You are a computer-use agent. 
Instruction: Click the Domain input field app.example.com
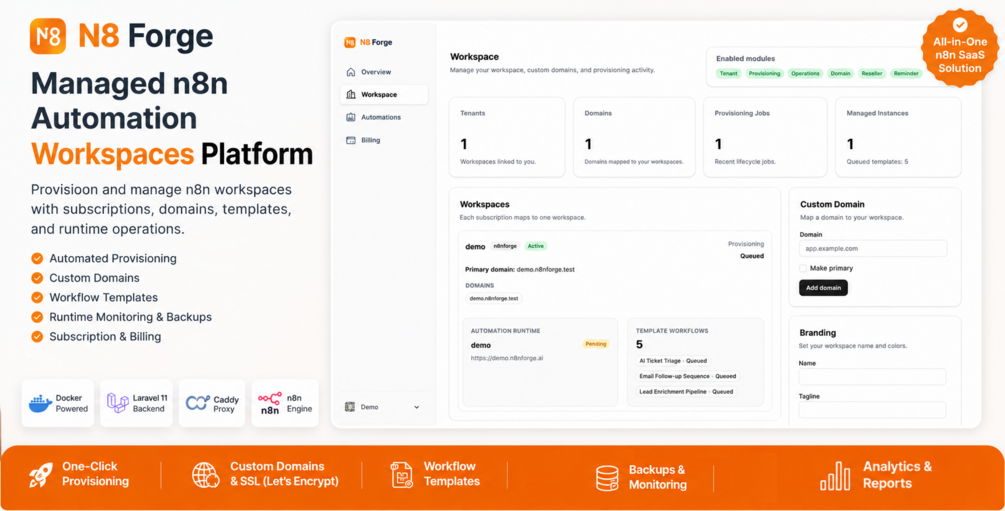pos(873,248)
